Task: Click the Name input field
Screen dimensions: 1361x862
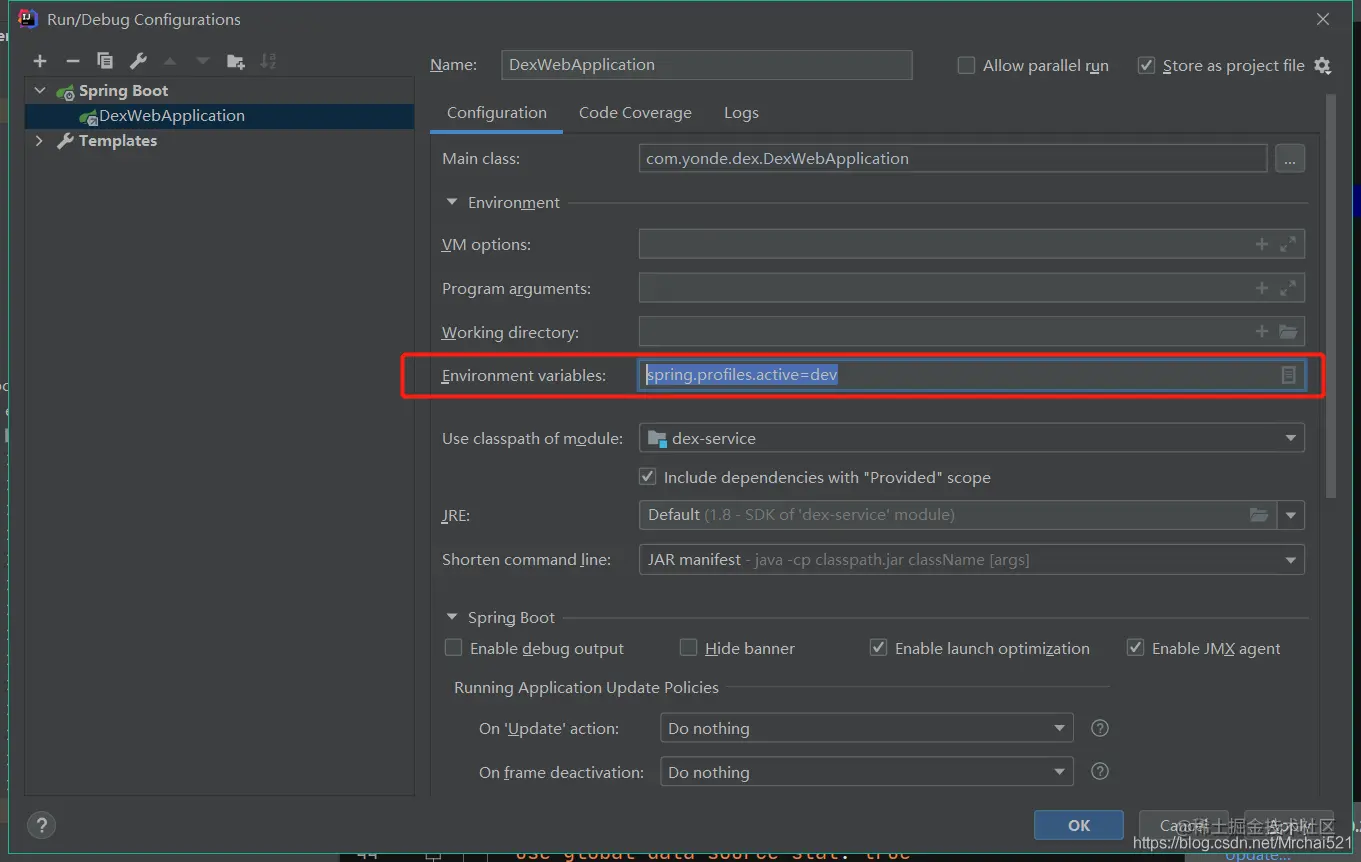Action: (706, 65)
